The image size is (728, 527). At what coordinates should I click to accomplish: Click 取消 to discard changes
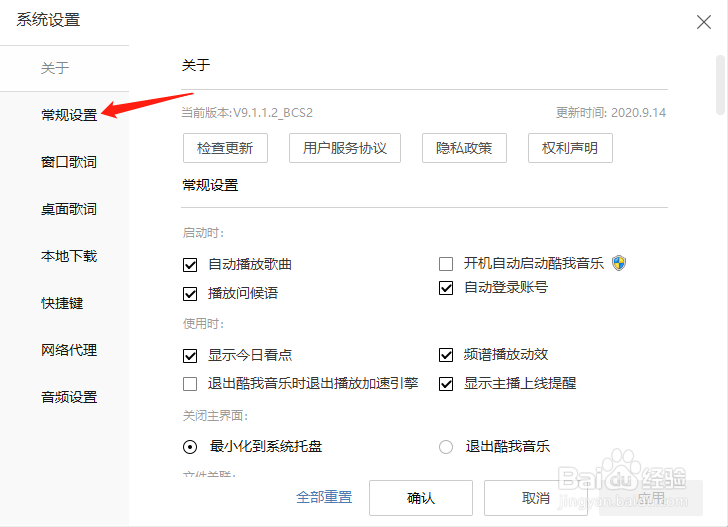536,498
